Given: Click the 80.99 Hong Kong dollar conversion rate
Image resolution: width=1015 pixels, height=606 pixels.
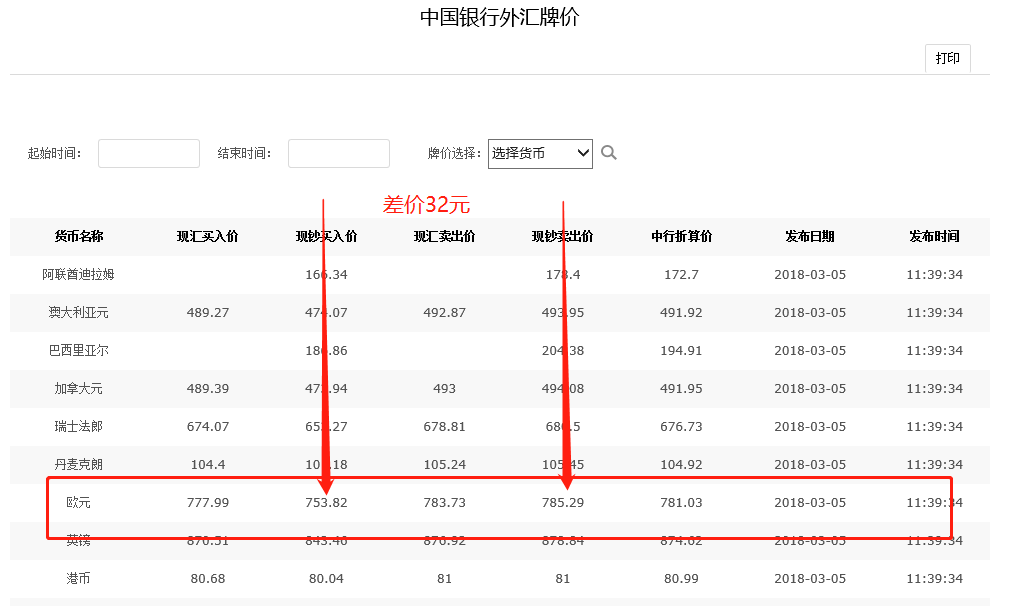Looking at the screenshot, I should click(x=681, y=578).
